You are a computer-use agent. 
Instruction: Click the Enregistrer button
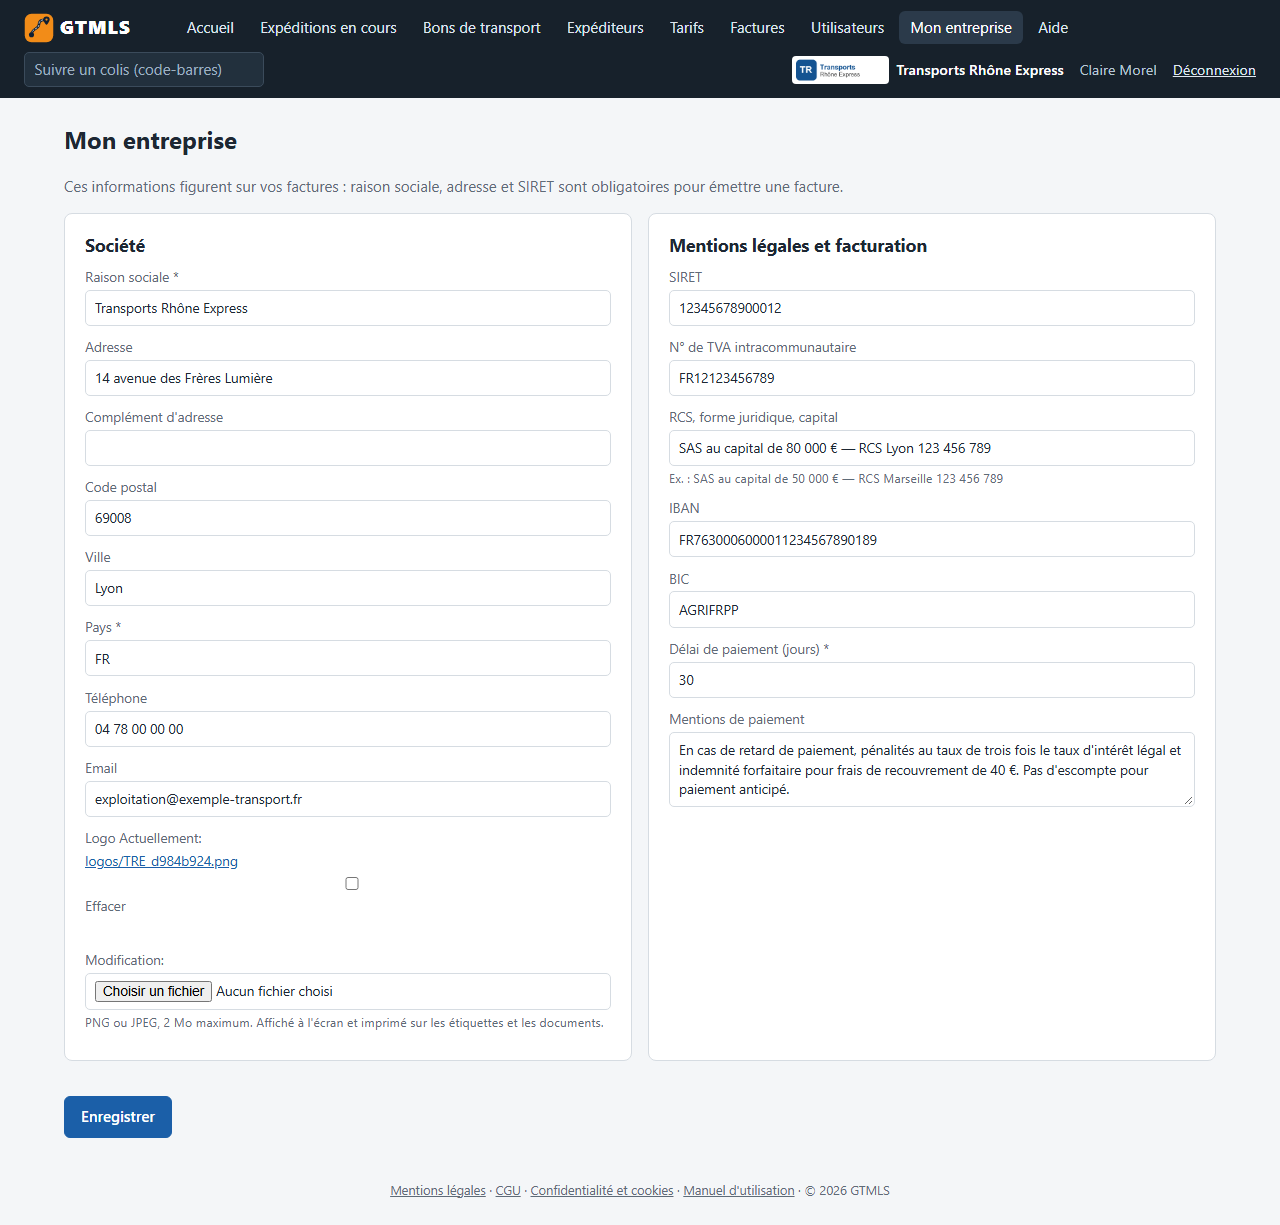click(118, 1117)
